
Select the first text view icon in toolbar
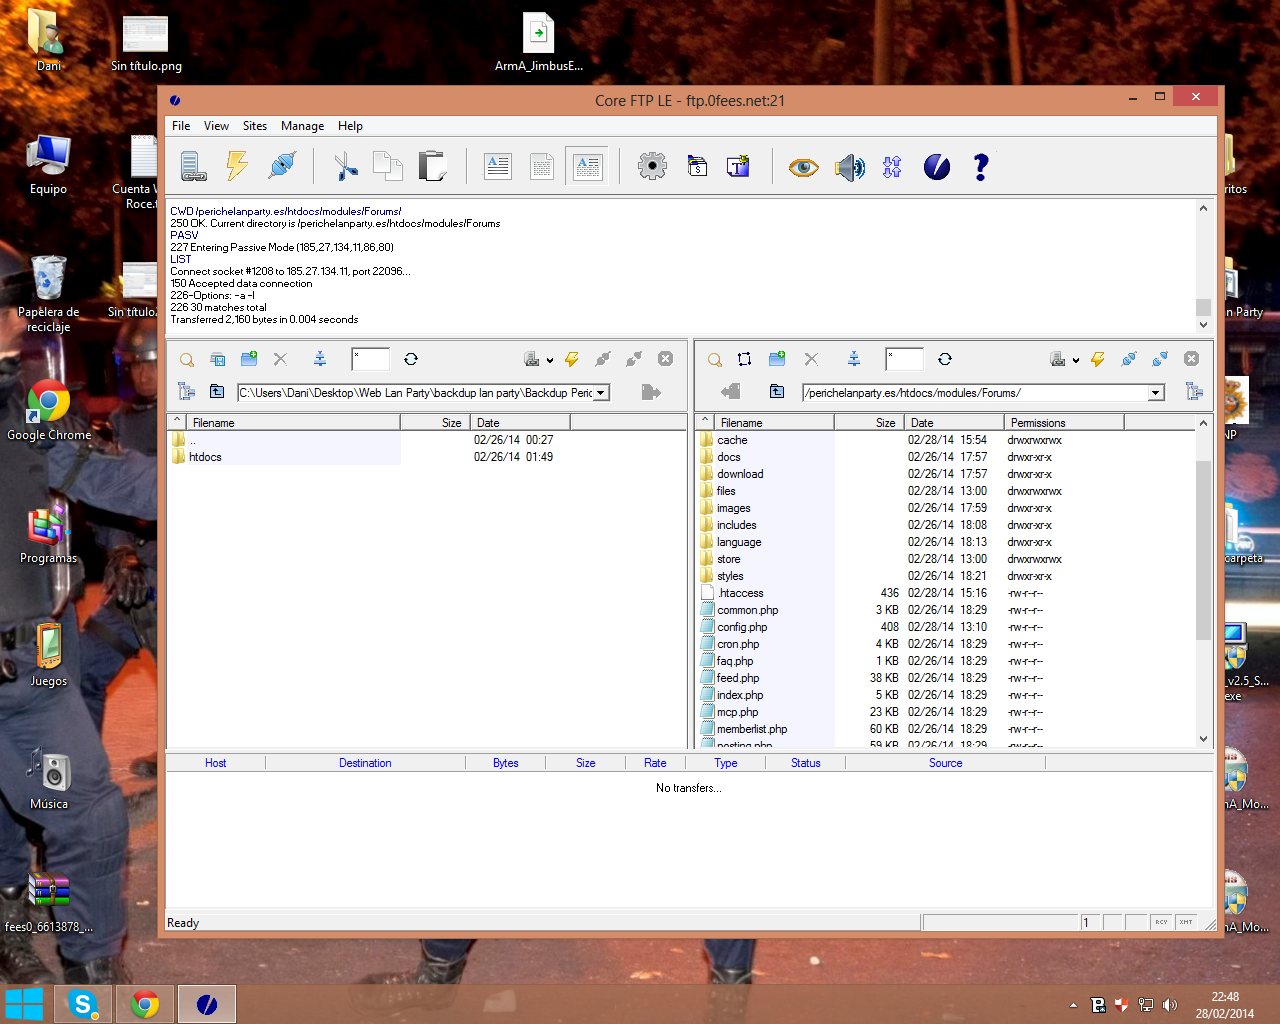click(x=498, y=166)
